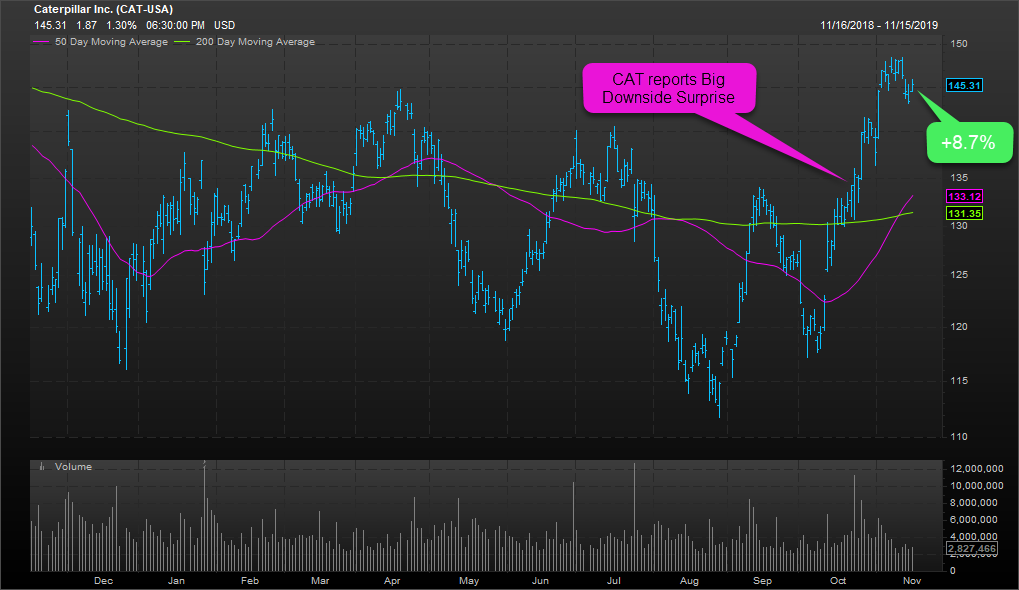1019x590 pixels.
Task: Click the 1.30% percent change value
Action: [122, 25]
